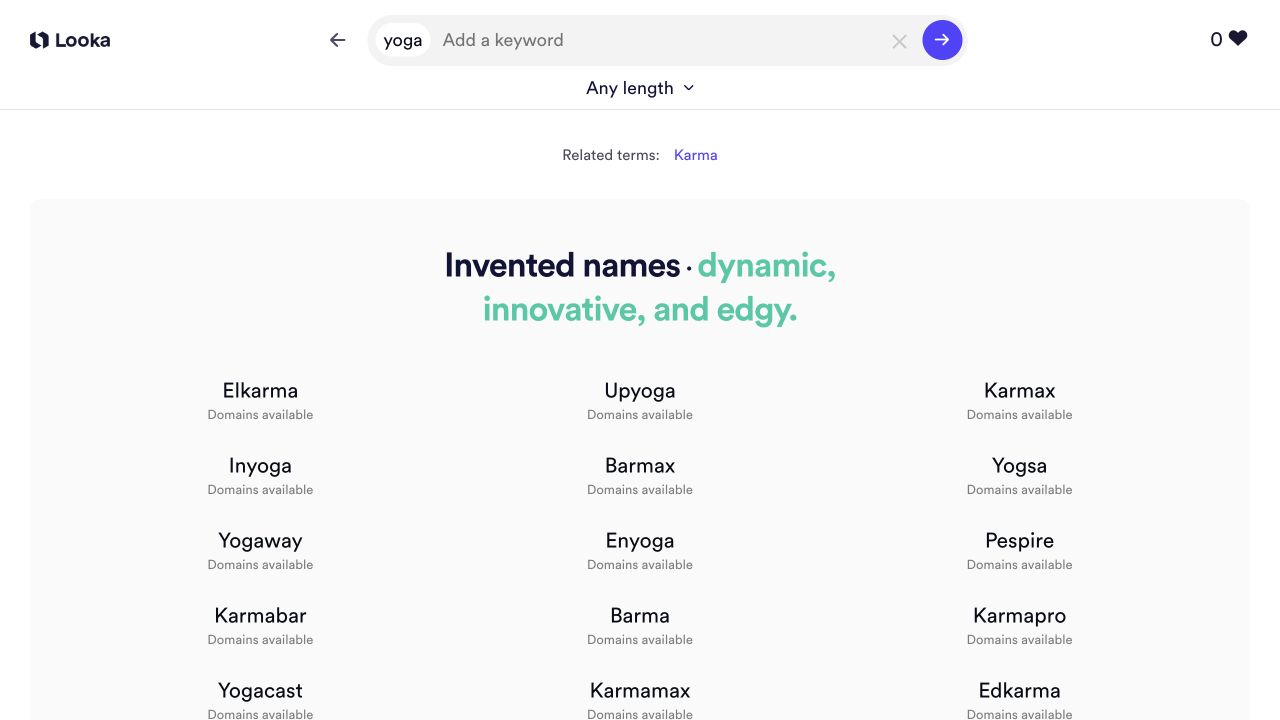Select the name Elkarma
Viewport: 1280px width, 720px height.
pos(260,391)
